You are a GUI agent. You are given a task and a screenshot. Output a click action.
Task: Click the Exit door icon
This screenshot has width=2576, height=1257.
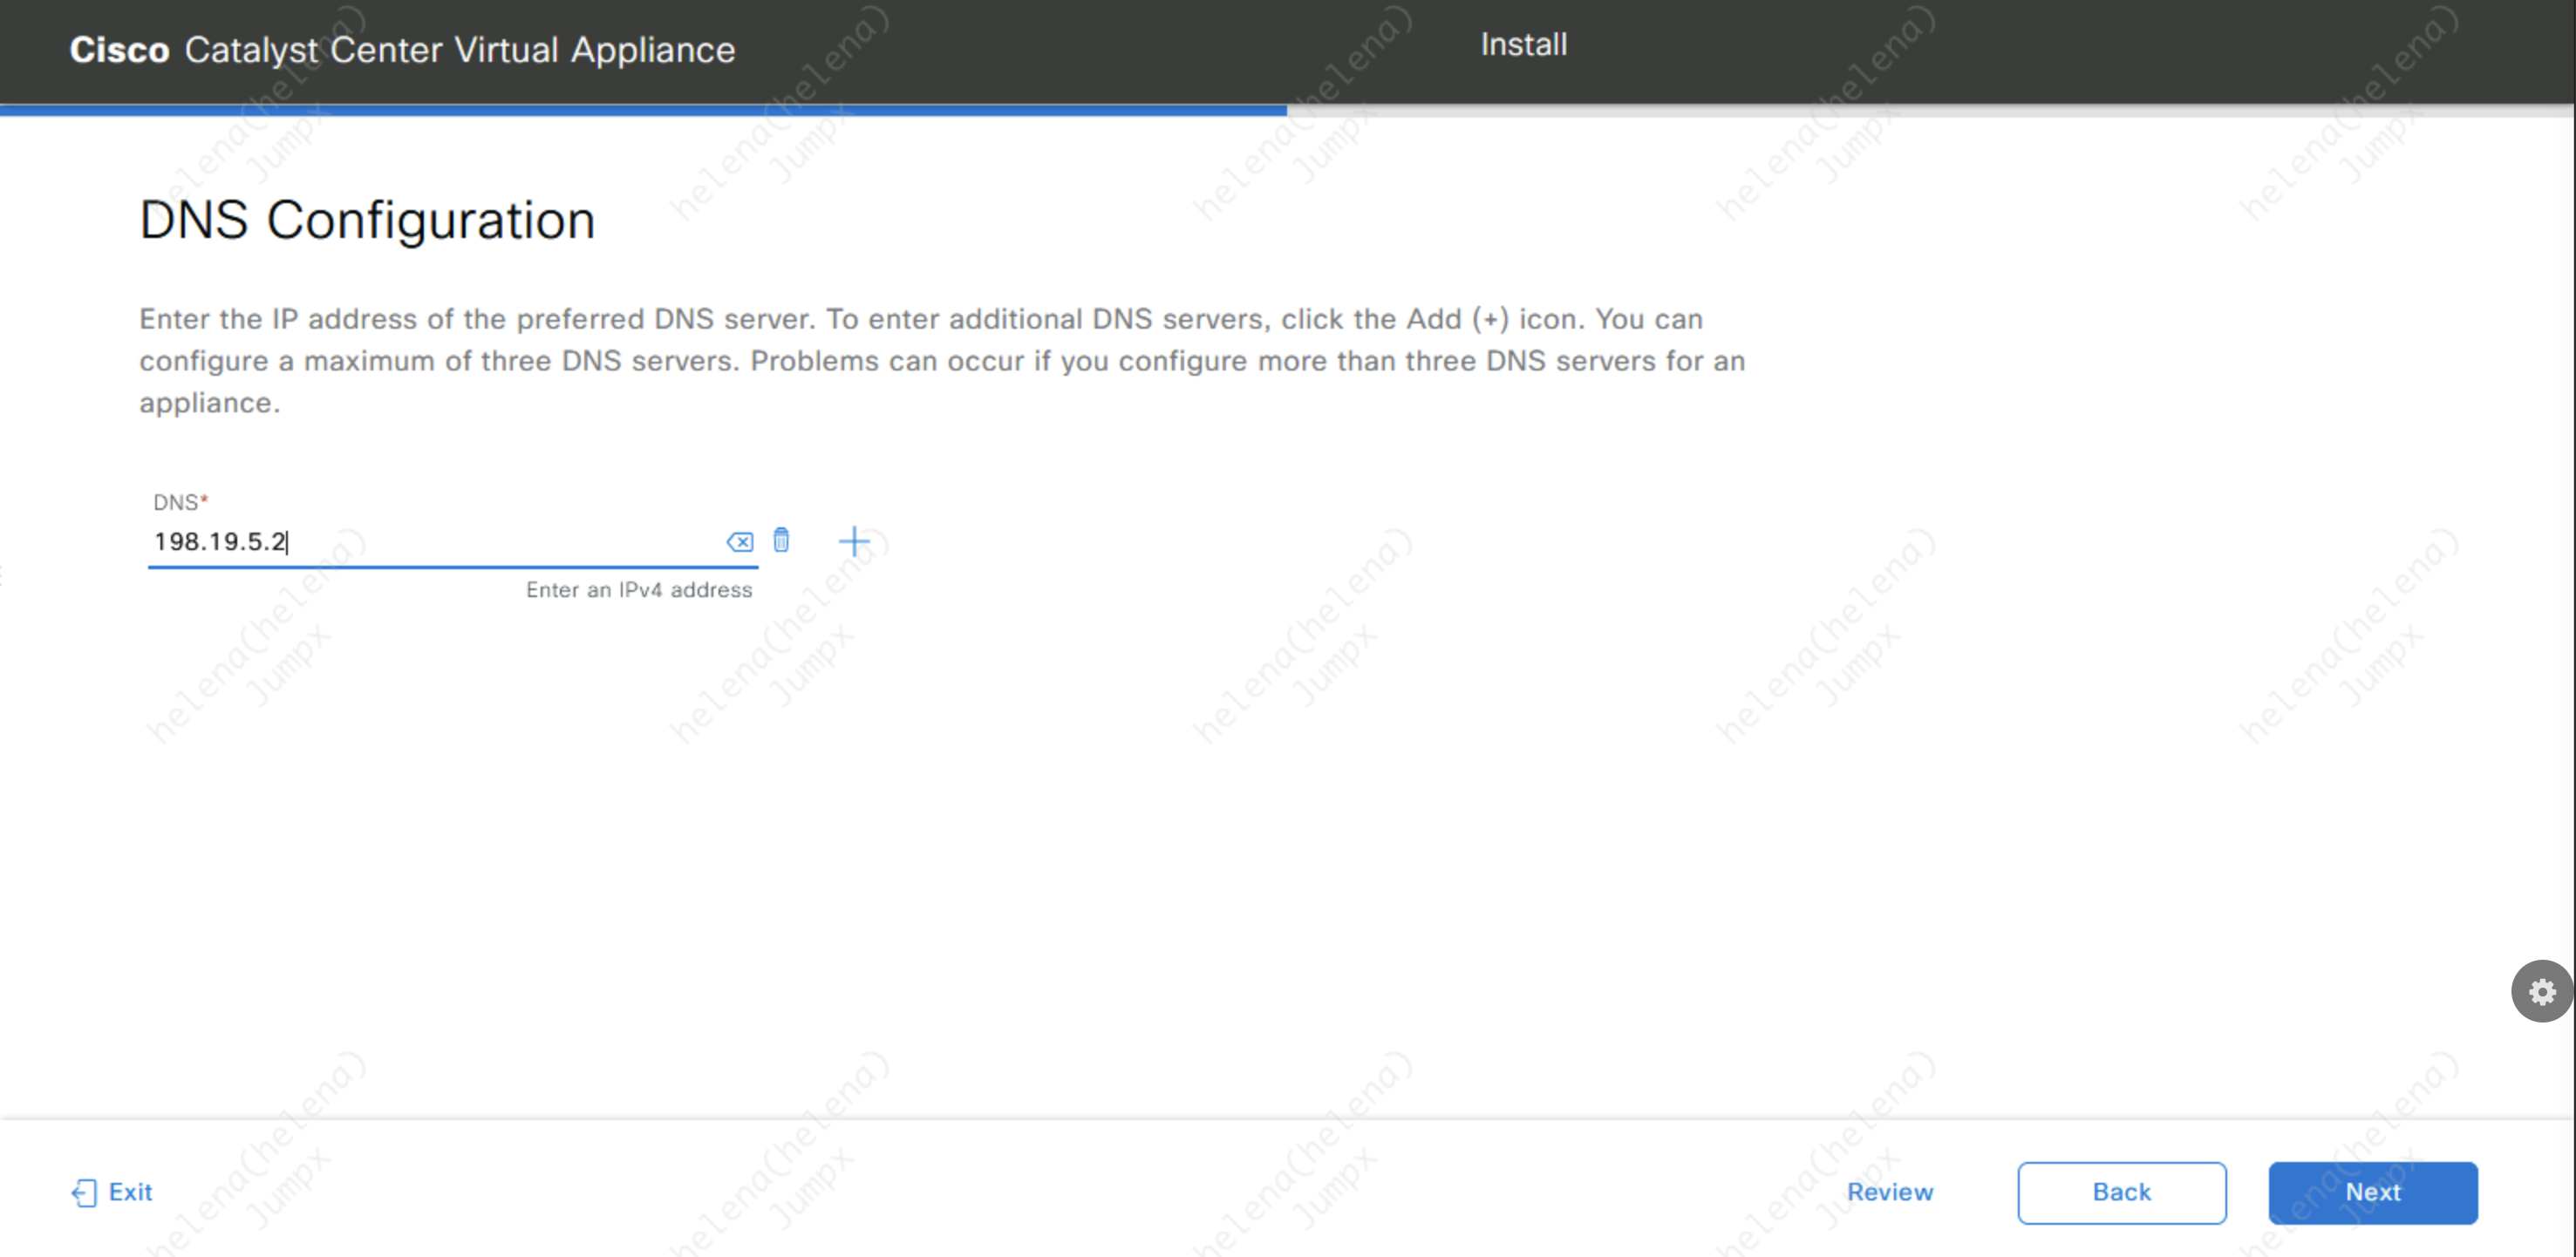click(x=84, y=1192)
